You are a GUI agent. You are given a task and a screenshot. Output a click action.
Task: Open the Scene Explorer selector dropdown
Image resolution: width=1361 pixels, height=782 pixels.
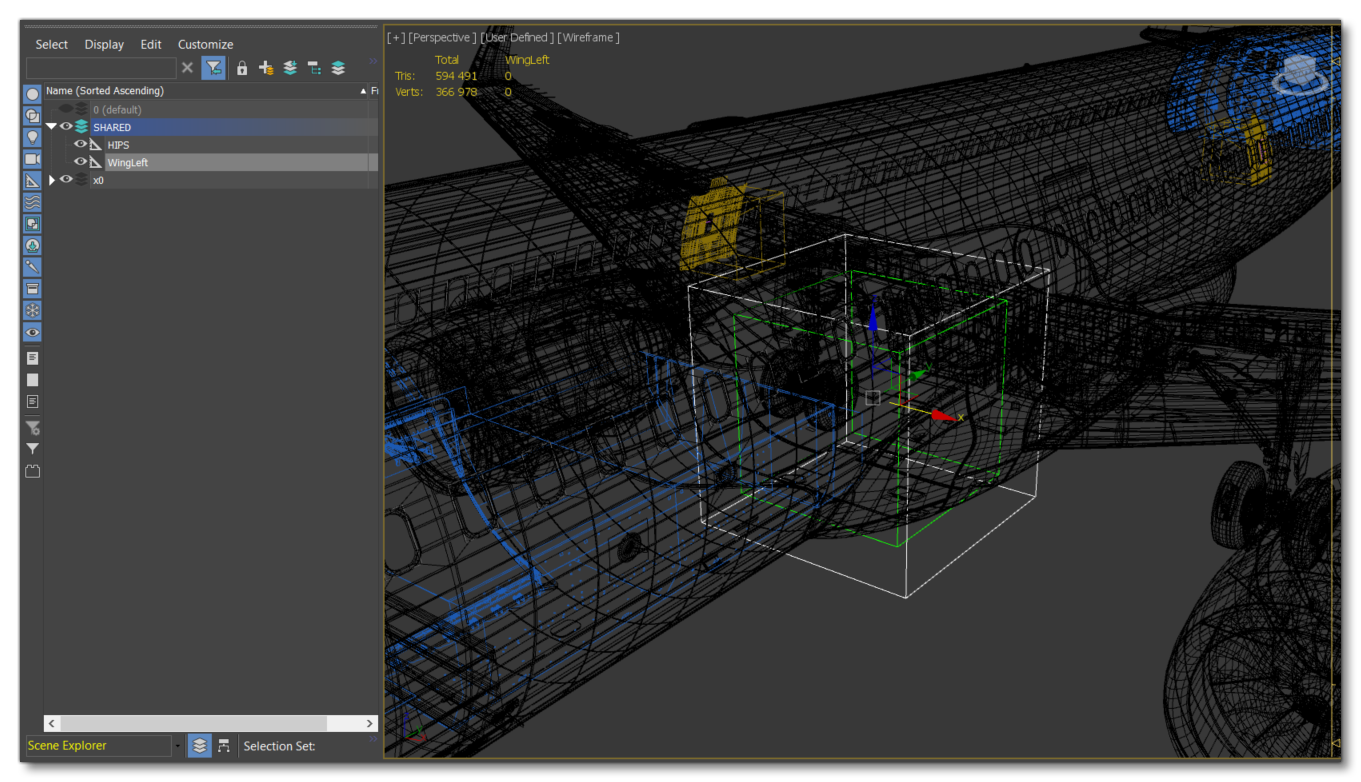point(178,745)
